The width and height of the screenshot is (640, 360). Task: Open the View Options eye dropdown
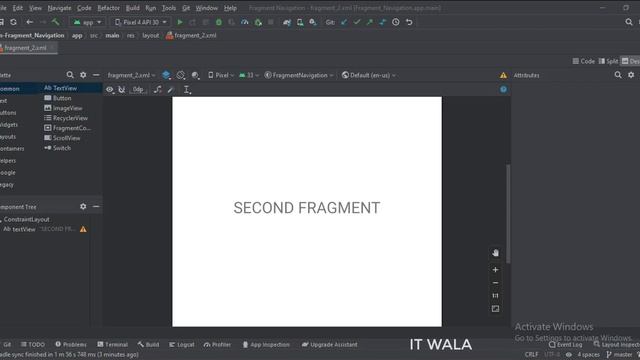point(110,90)
